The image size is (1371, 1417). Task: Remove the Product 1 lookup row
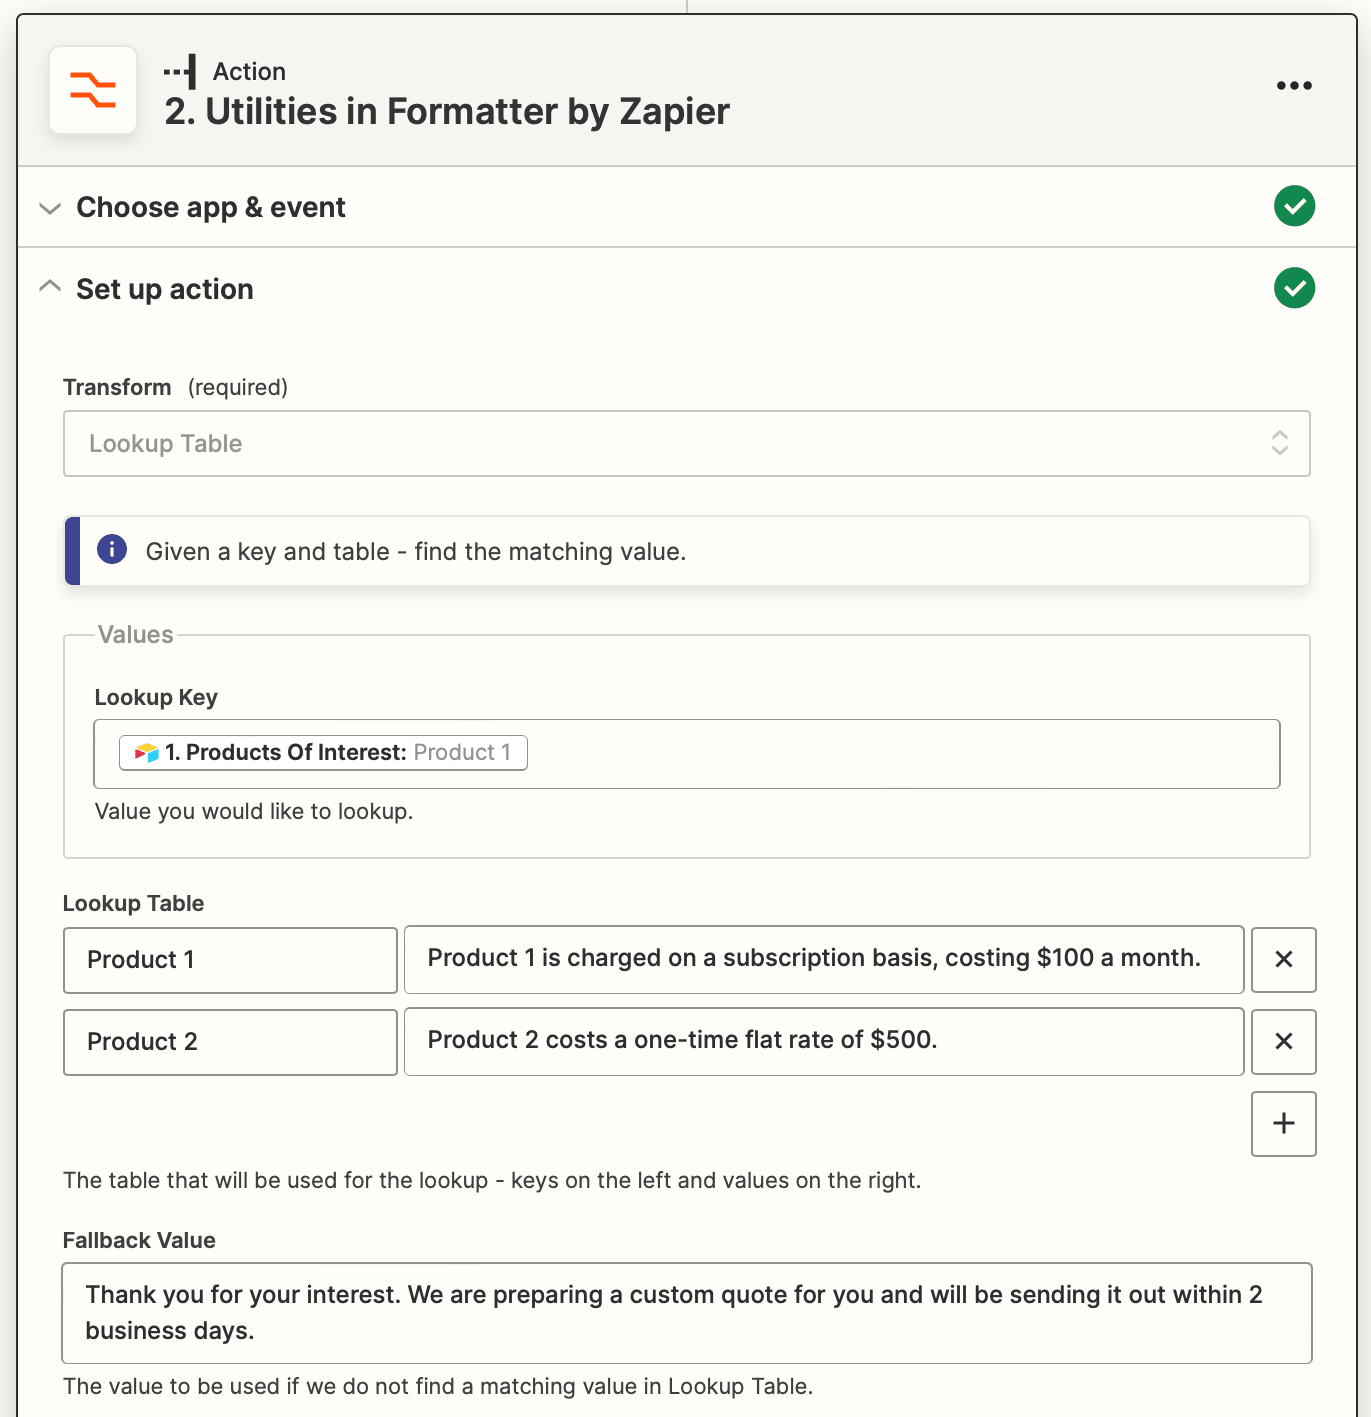point(1283,960)
